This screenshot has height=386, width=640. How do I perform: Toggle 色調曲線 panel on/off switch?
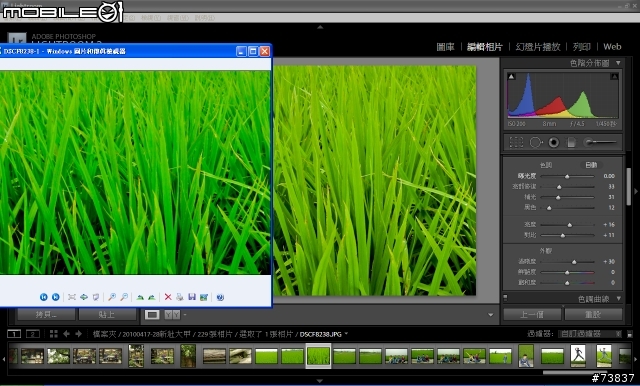pyautogui.click(x=505, y=297)
